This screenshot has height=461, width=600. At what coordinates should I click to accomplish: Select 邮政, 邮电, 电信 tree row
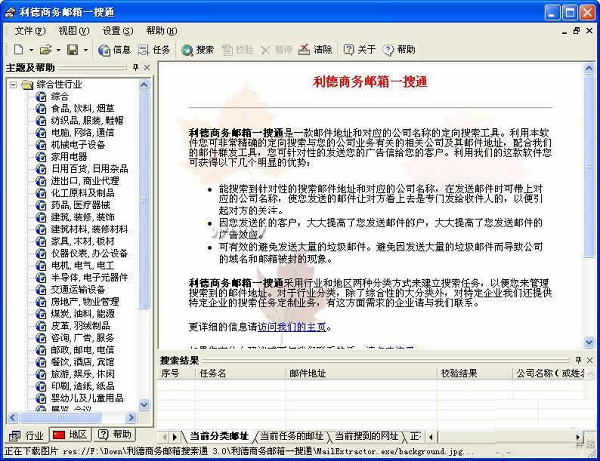click(75, 350)
